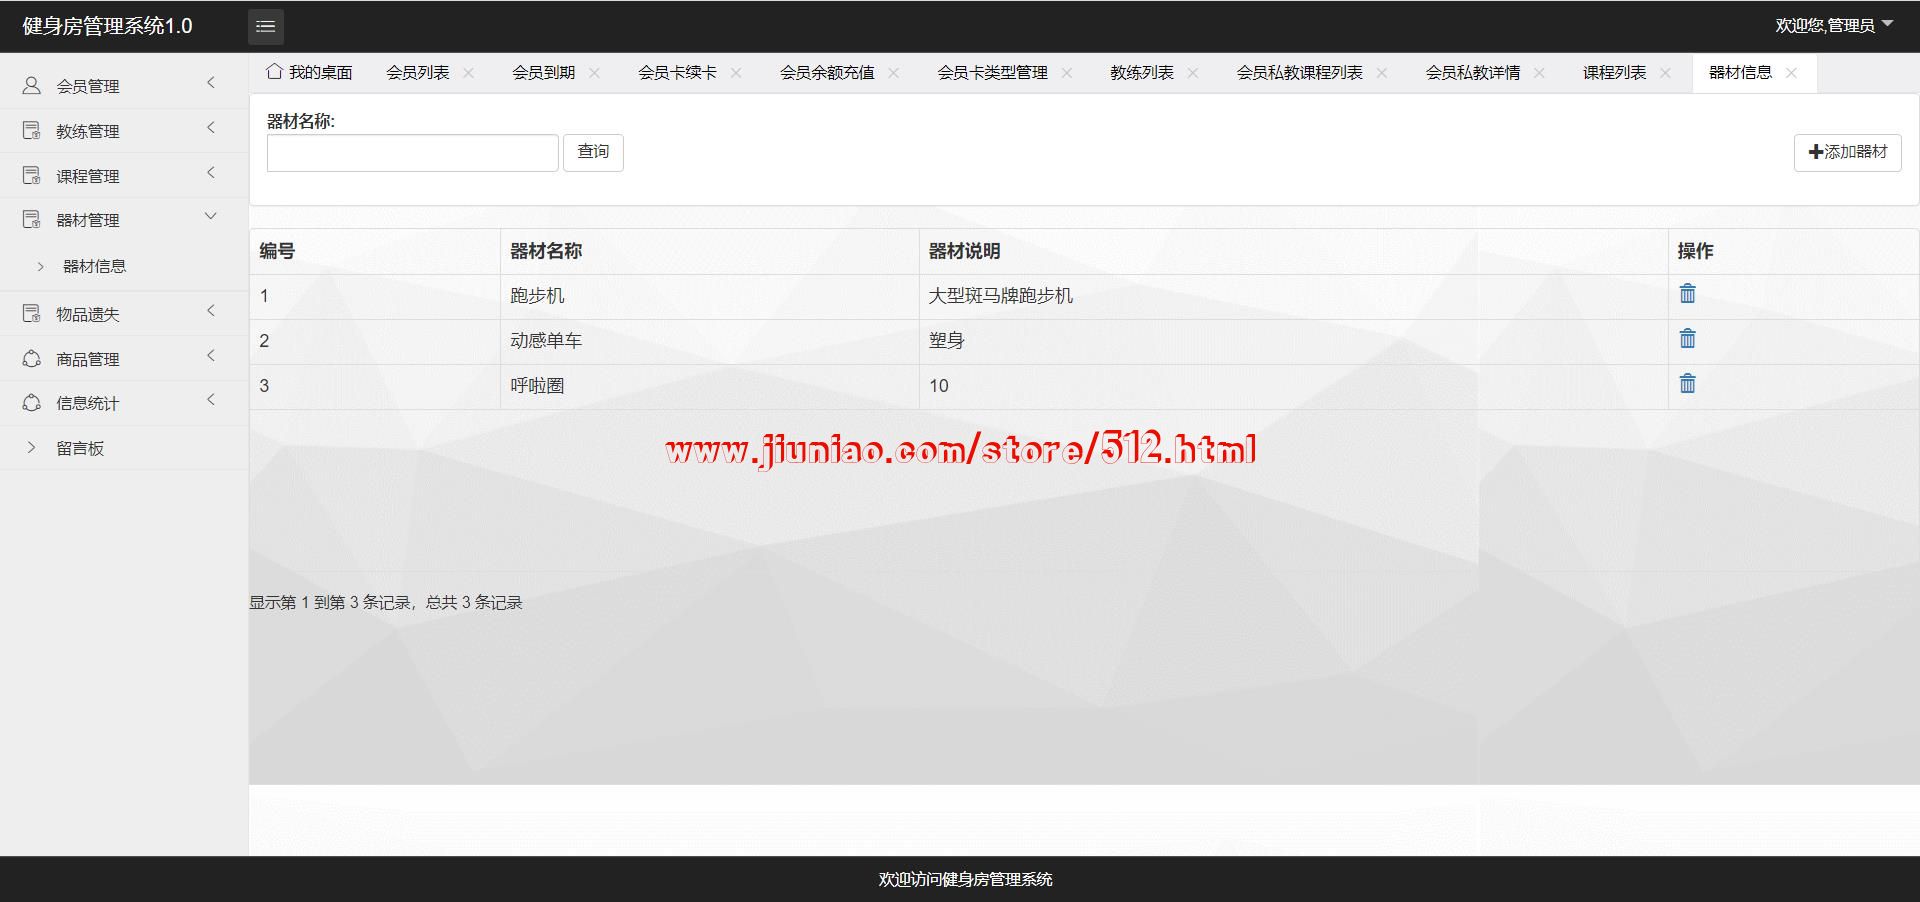The image size is (1920, 902).
Task: Switch to the 会员列表 tab
Action: click(x=418, y=73)
